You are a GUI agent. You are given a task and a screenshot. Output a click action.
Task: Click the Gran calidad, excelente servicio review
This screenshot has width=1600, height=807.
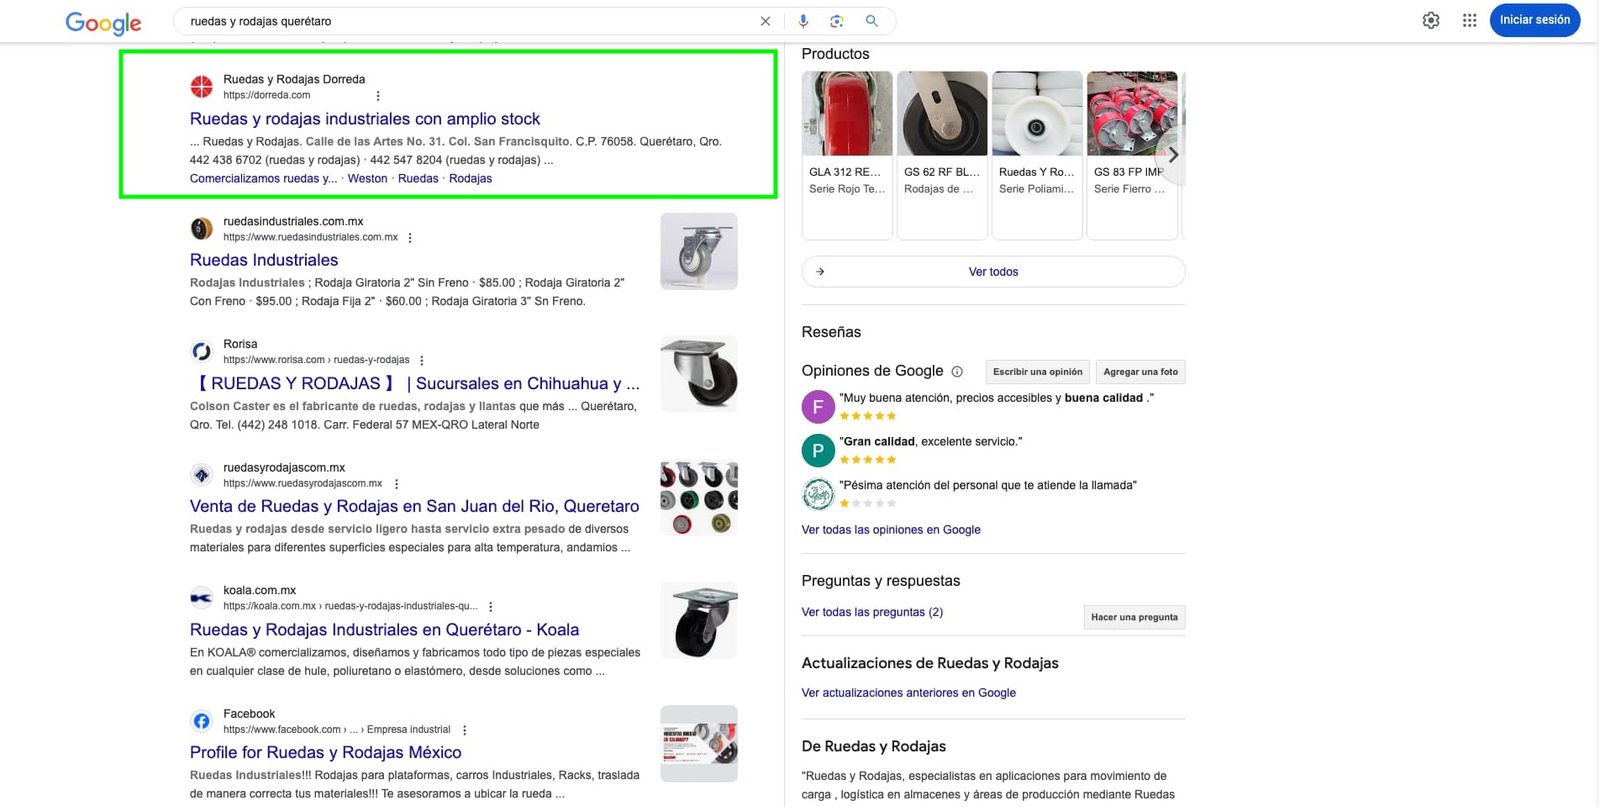click(931, 441)
